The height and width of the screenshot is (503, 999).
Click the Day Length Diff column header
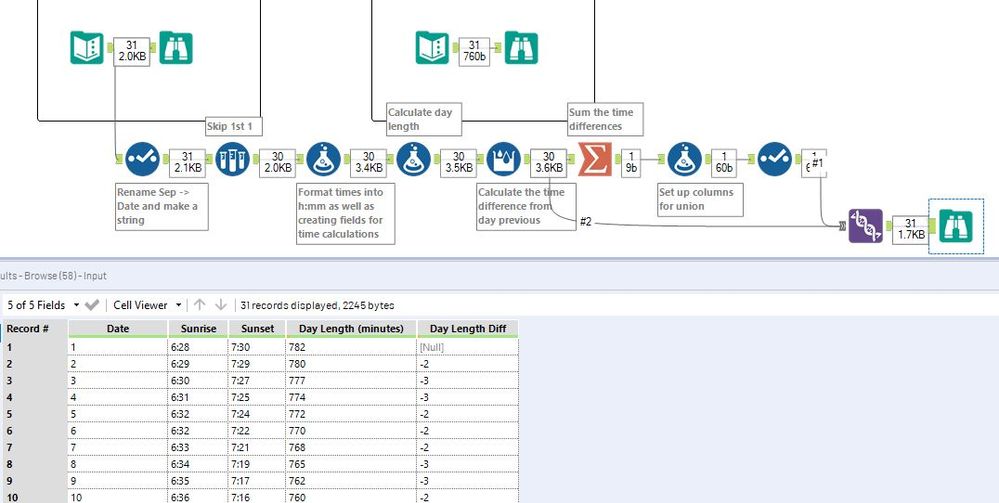[x=468, y=329]
